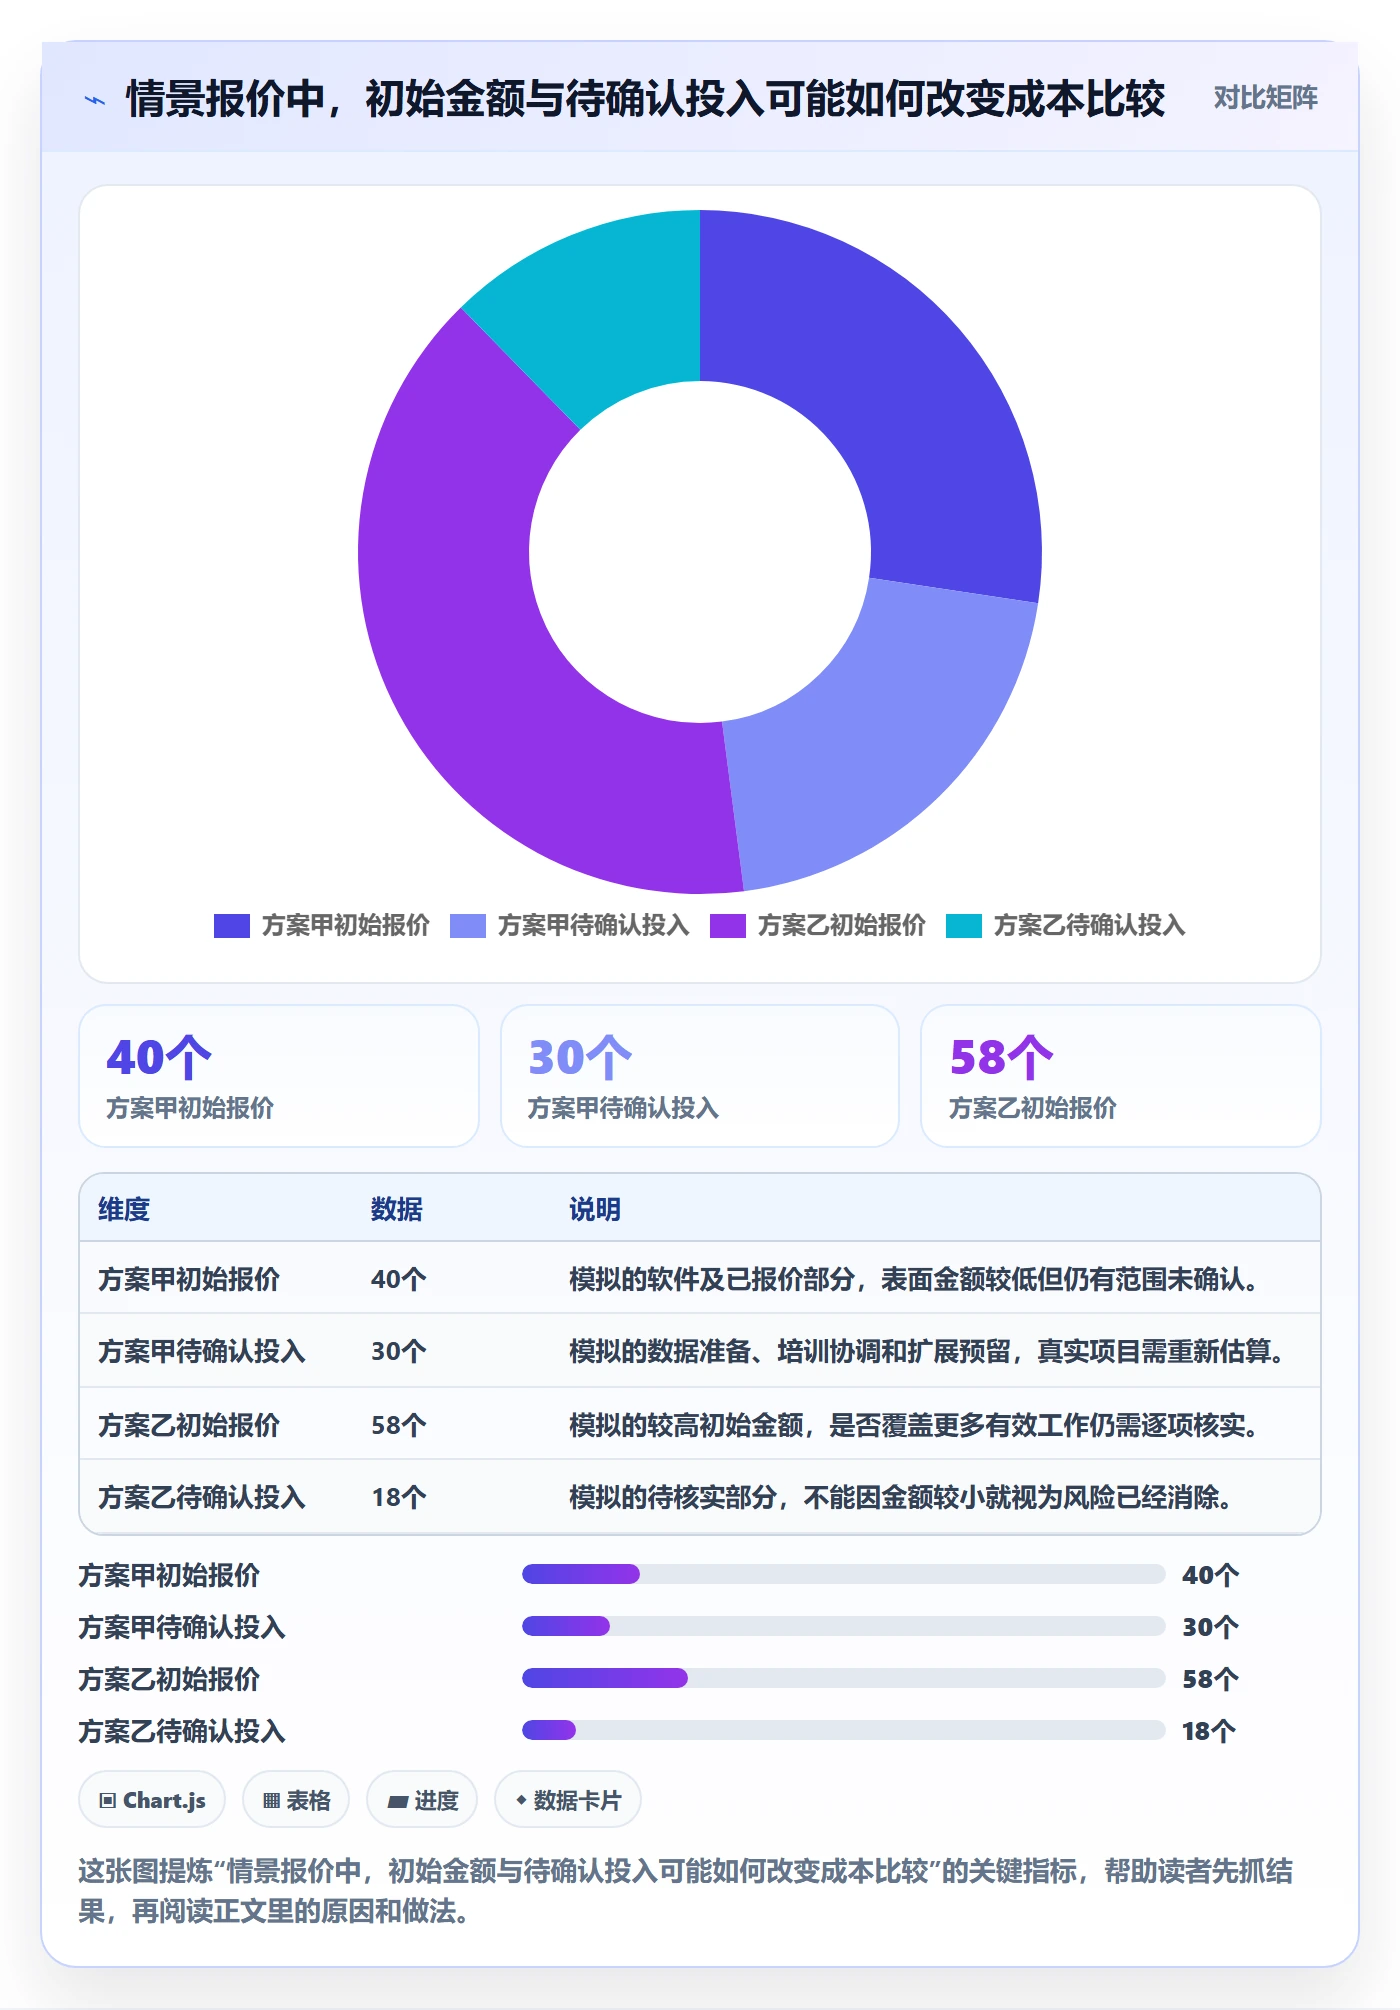Click progress value 58个 at bar end
Viewport: 1400px width, 2010px height.
click(x=1210, y=1679)
